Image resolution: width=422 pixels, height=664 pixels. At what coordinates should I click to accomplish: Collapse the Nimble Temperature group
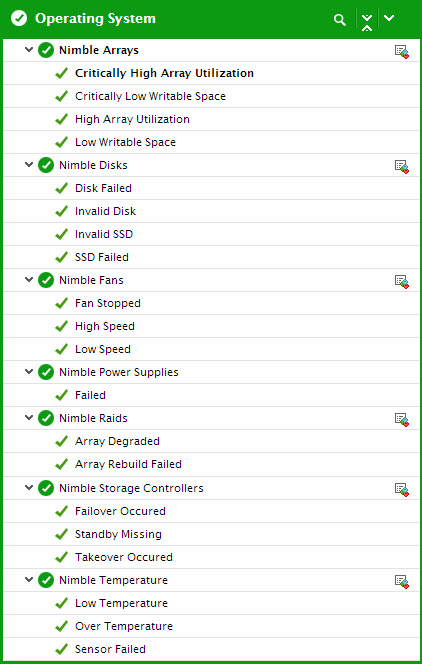coord(29,579)
